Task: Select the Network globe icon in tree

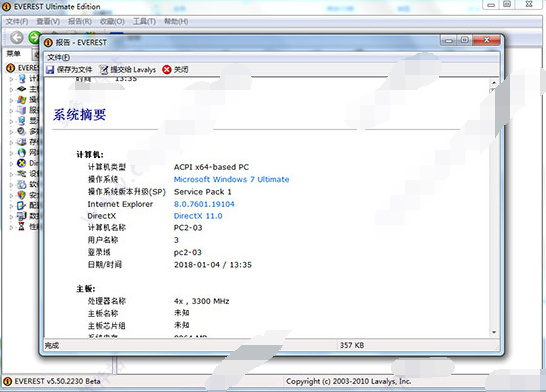Action: (22, 152)
